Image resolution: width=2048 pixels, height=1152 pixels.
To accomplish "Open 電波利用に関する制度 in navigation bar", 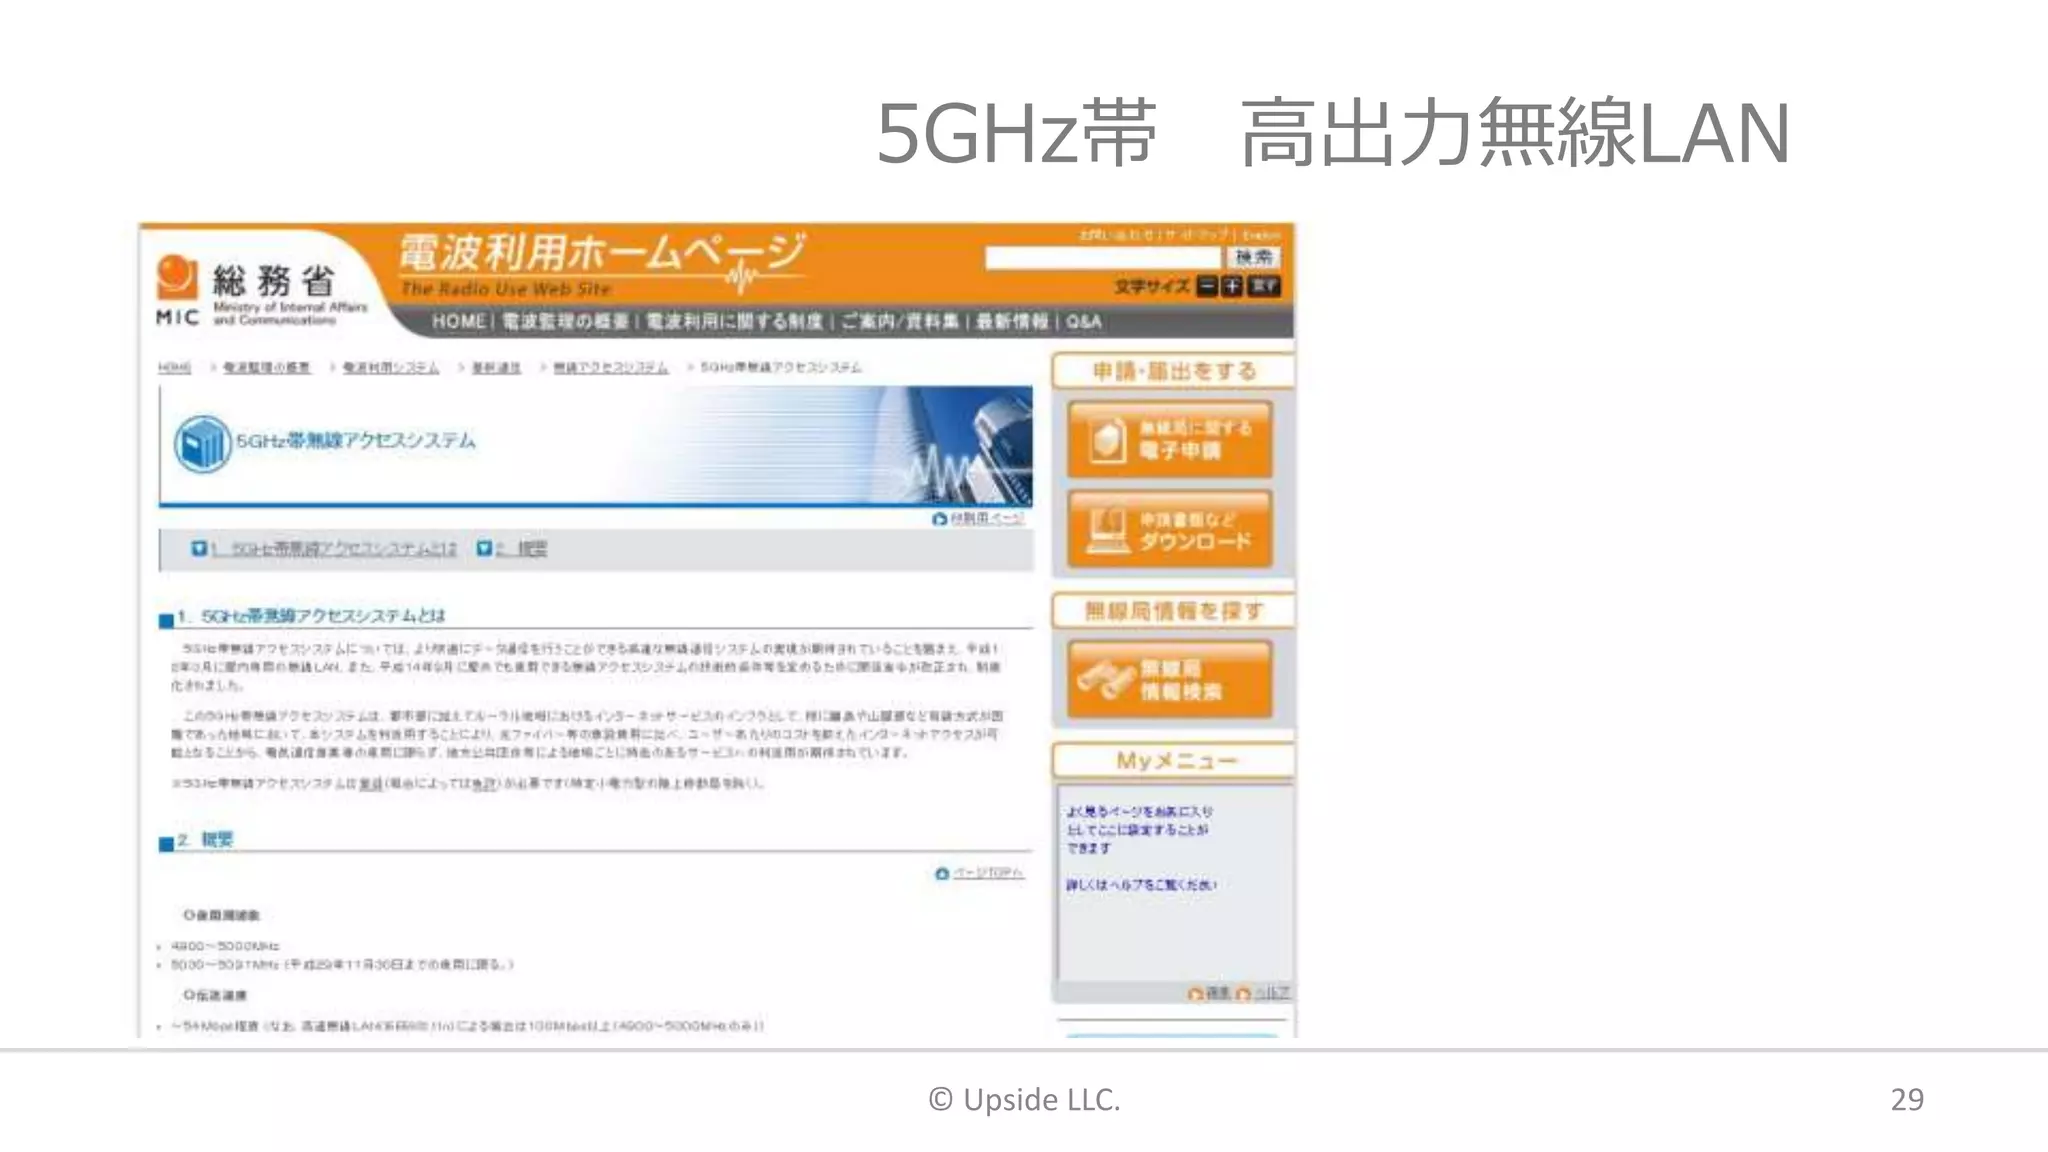I will 734,321.
